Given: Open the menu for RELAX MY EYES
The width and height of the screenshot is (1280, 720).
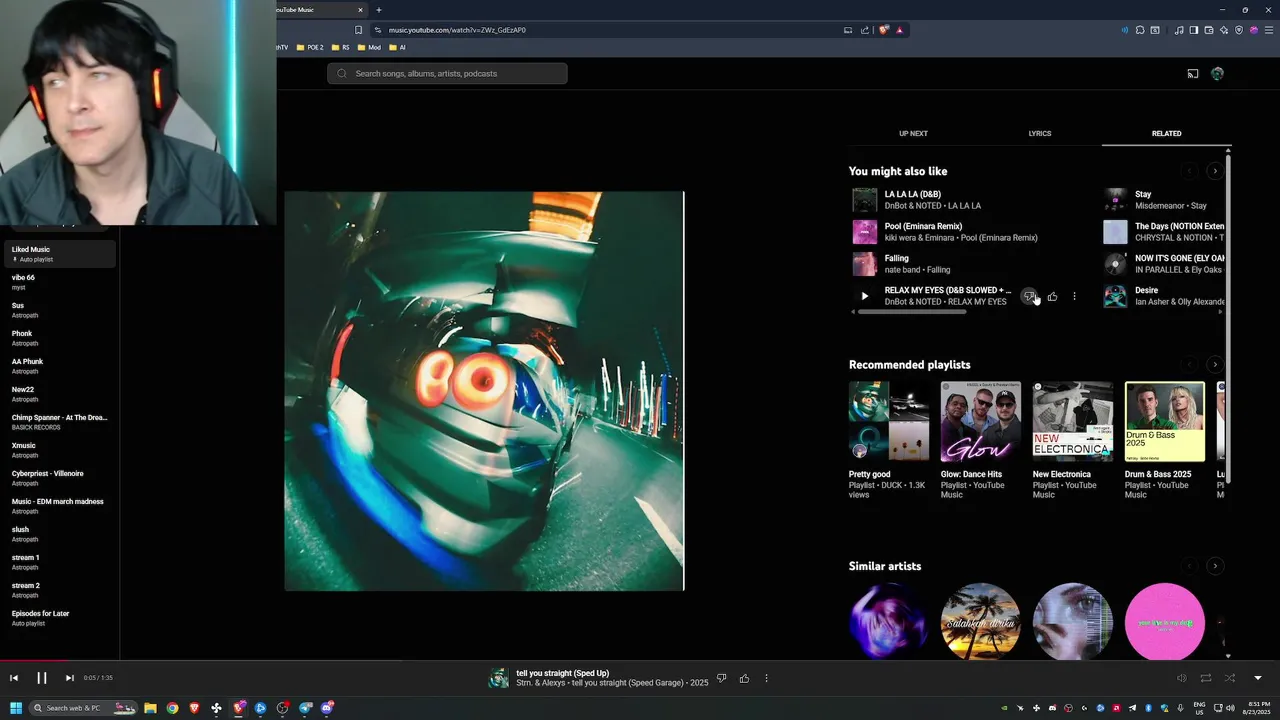Looking at the screenshot, I should pyautogui.click(x=1074, y=296).
